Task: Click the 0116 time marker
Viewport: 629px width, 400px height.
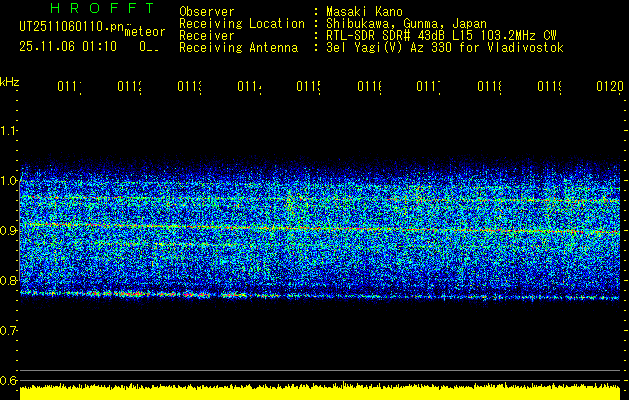Action: tap(369, 87)
